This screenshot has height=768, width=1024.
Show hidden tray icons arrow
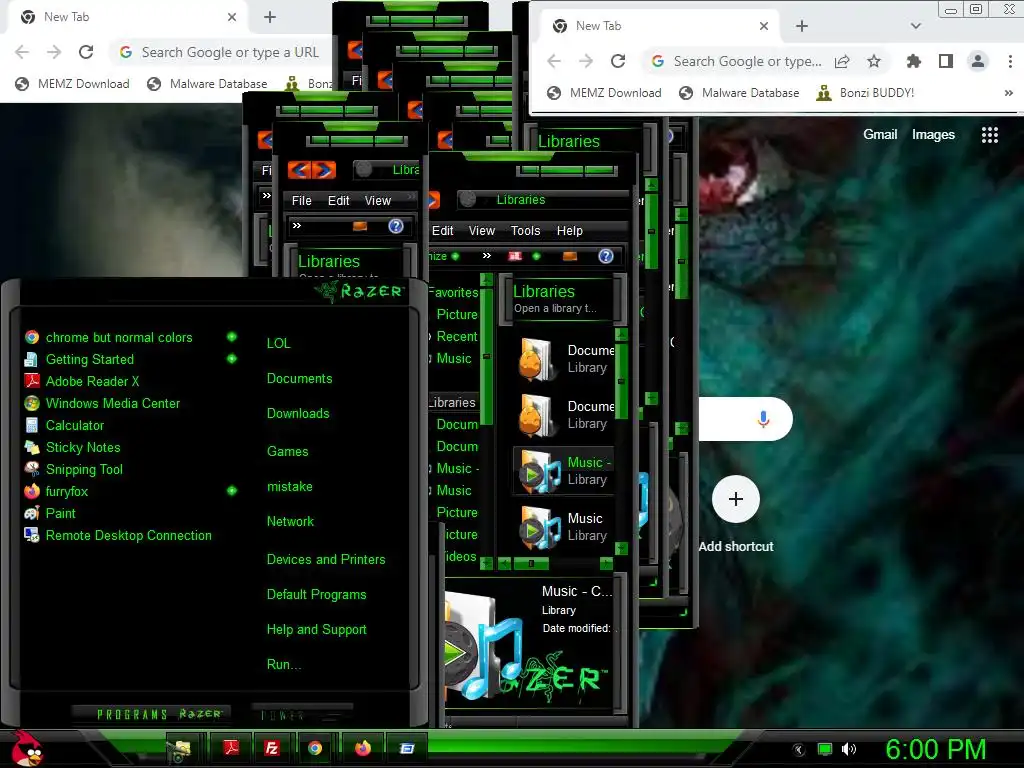pos(799,750)
